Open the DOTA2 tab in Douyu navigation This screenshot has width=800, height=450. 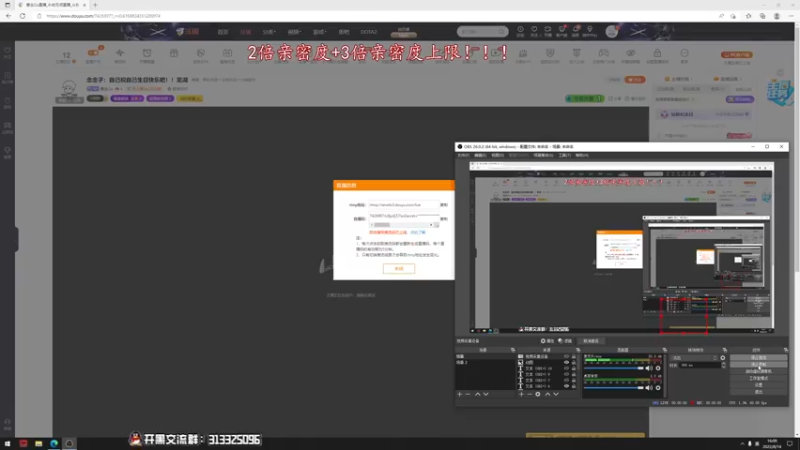point(368,32)
